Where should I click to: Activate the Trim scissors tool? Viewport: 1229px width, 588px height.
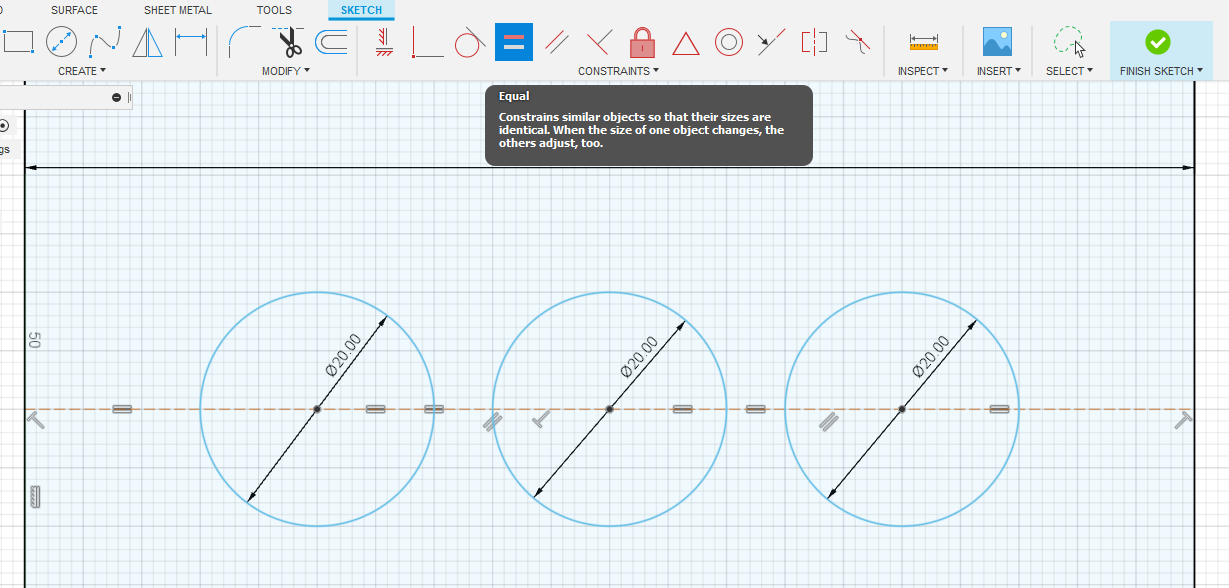289,42
